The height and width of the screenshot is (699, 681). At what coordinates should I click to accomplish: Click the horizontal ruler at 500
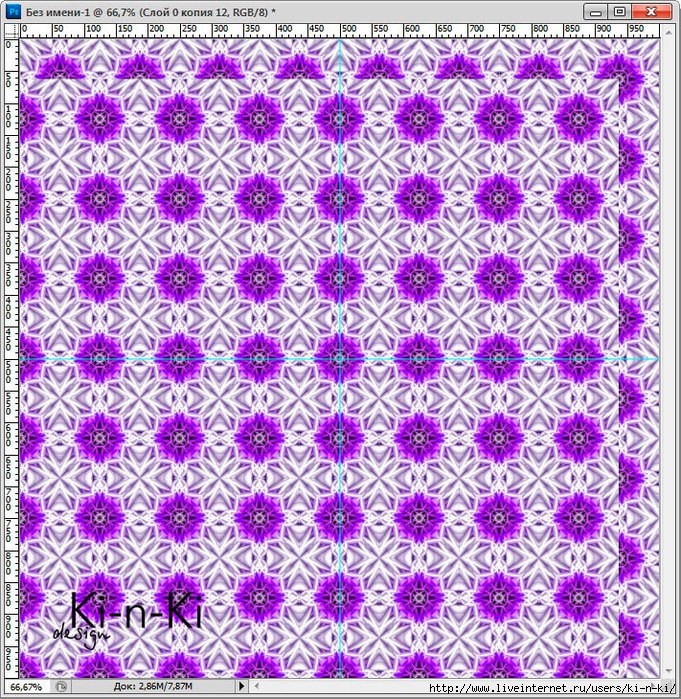(349, 29)
